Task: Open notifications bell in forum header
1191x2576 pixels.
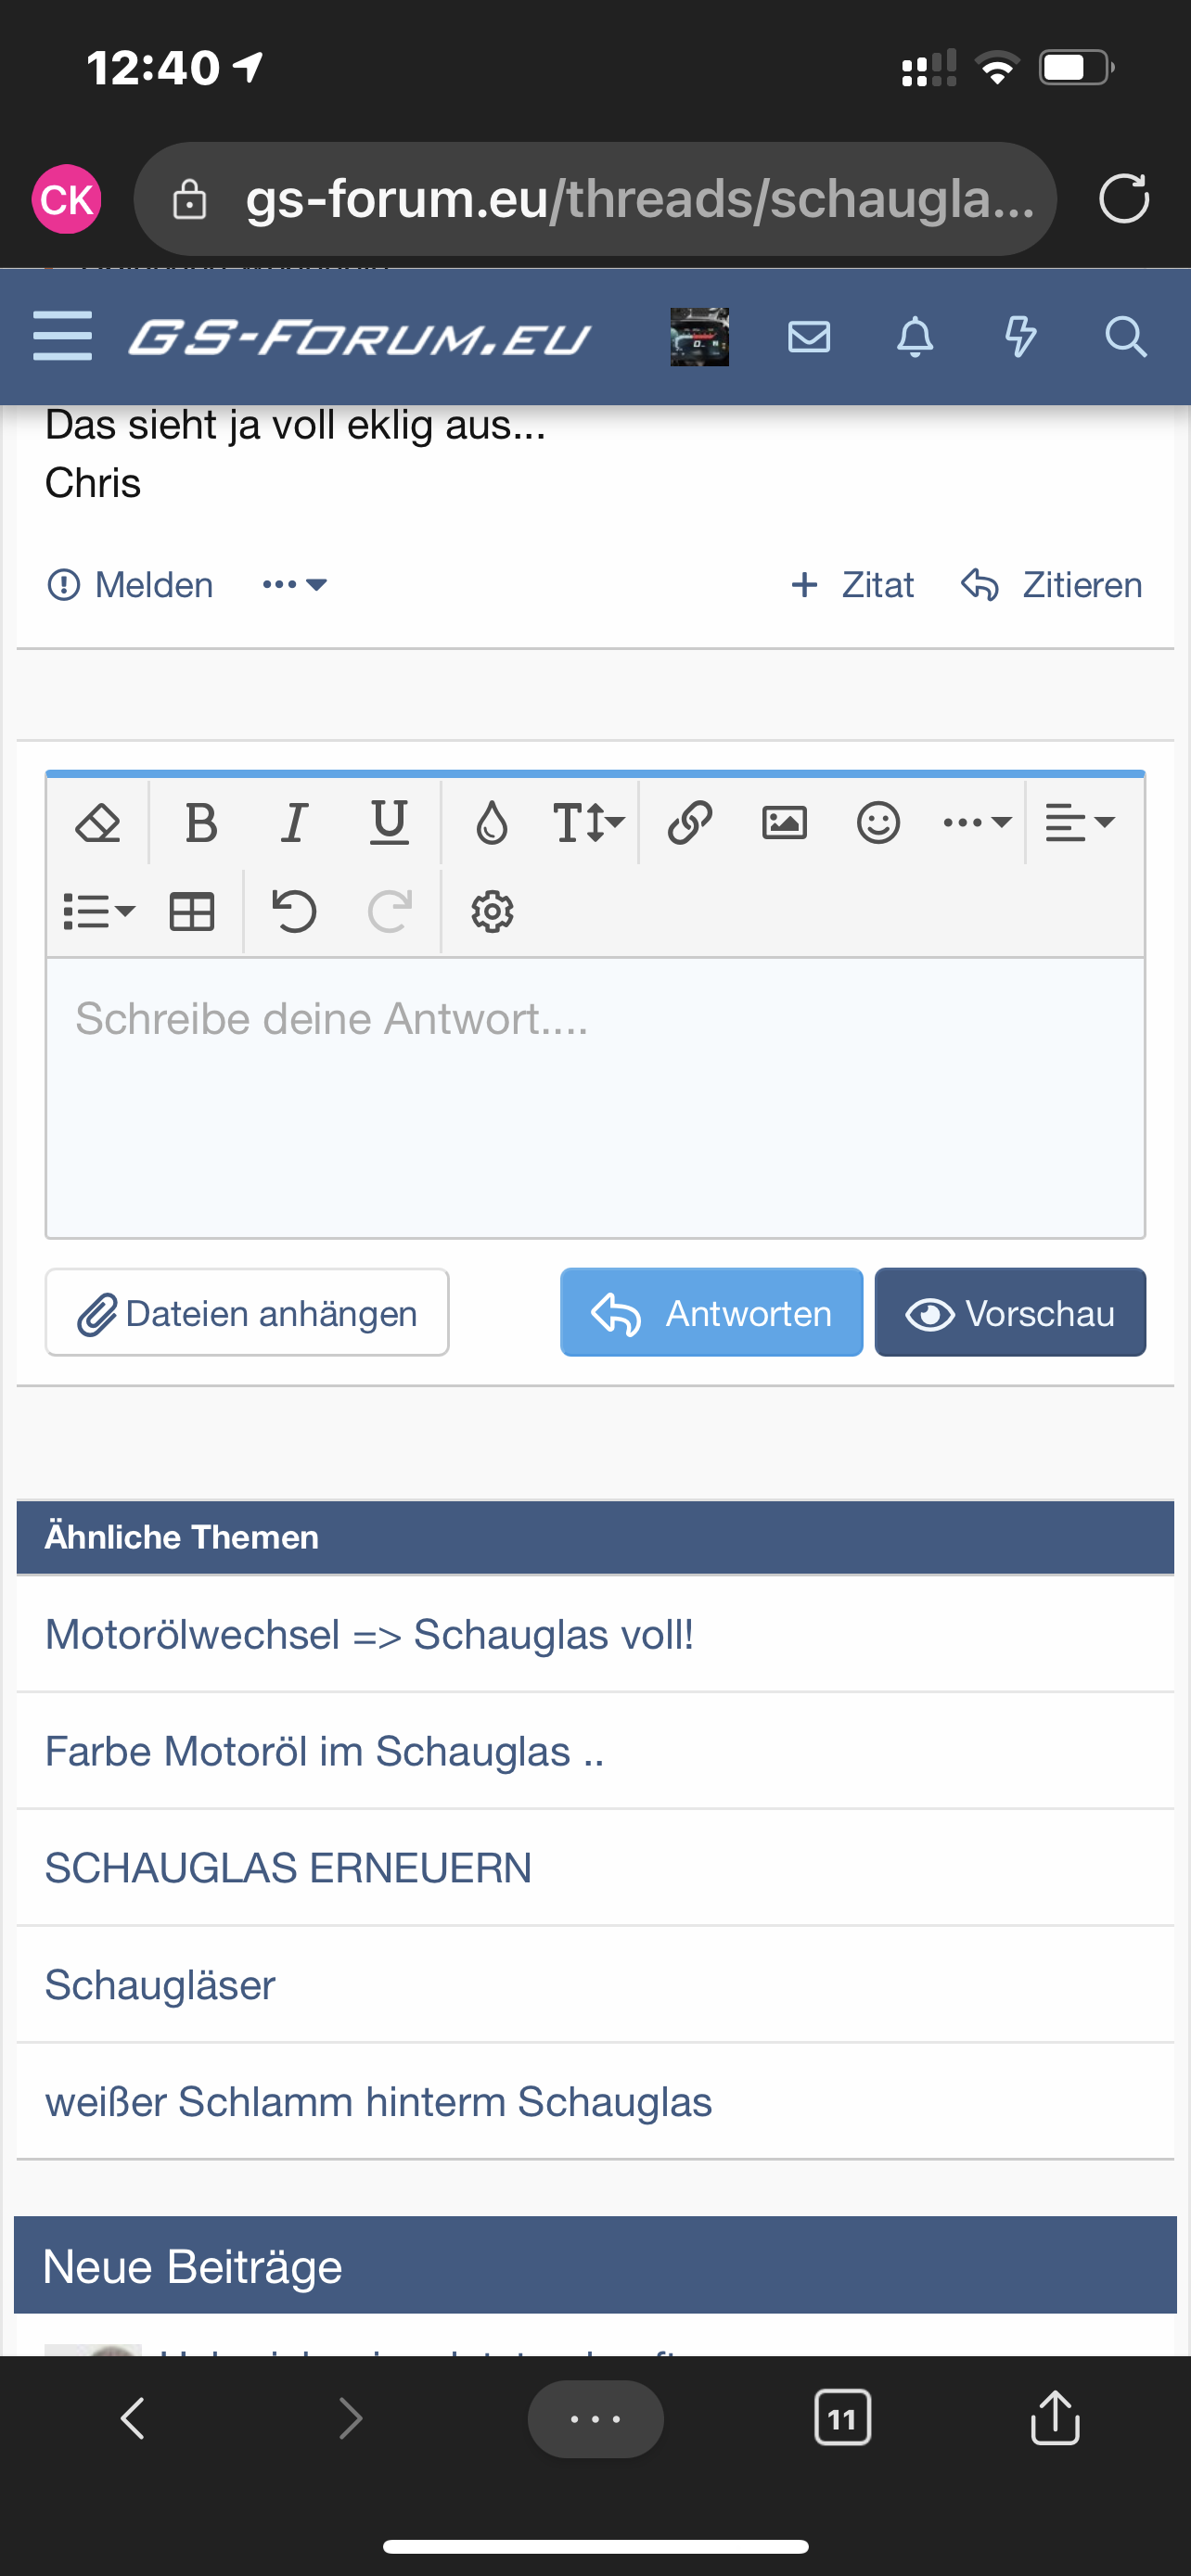Action: pos(914,337)
